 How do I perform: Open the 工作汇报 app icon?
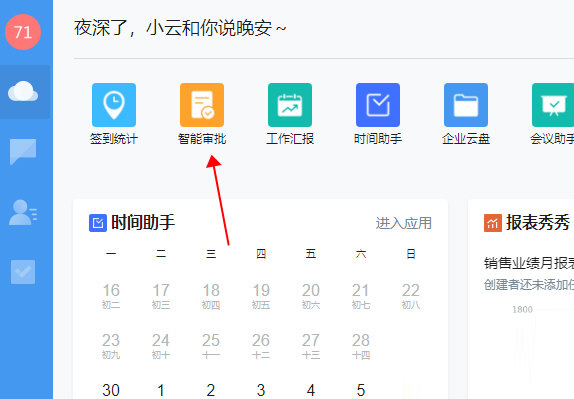(x=290, y=105)
